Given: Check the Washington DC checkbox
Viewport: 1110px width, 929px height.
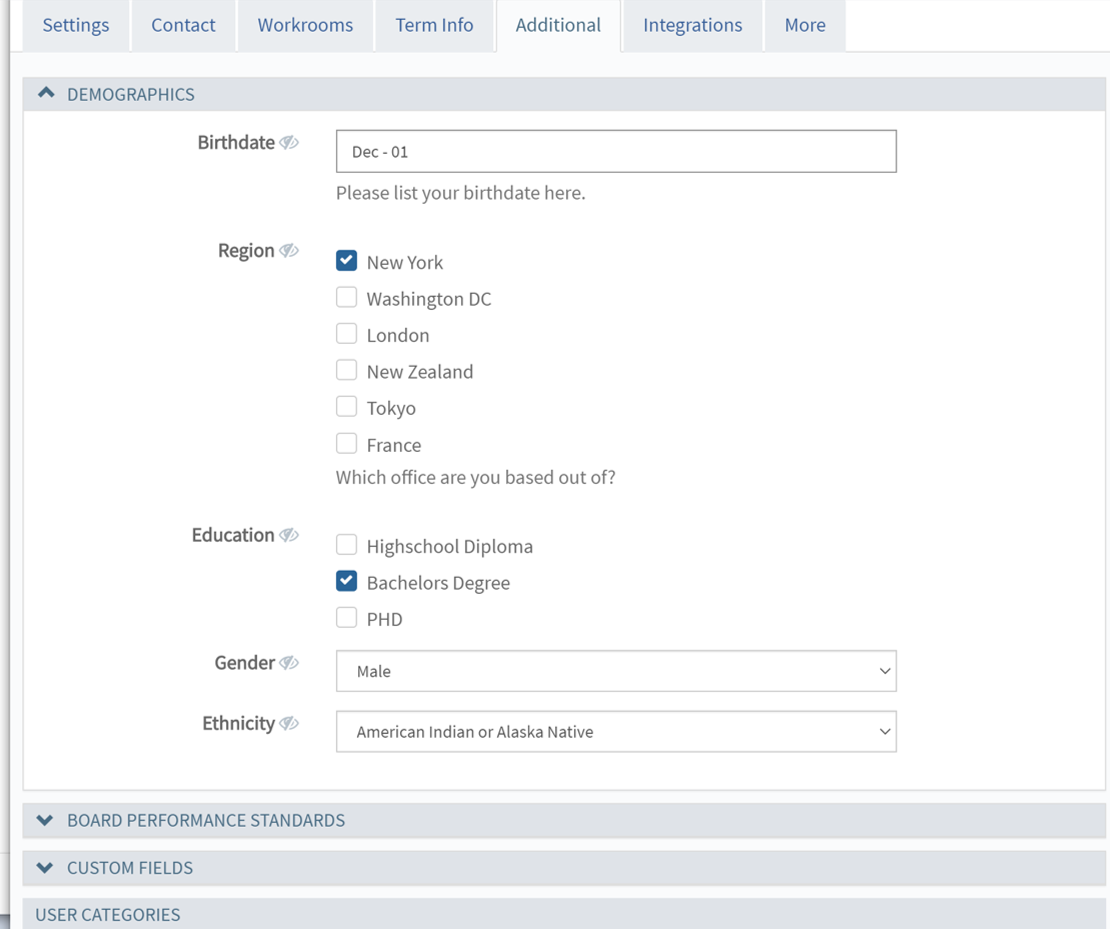Looking at the screenshot, I should pyautogui.click(x=346, y=298).
